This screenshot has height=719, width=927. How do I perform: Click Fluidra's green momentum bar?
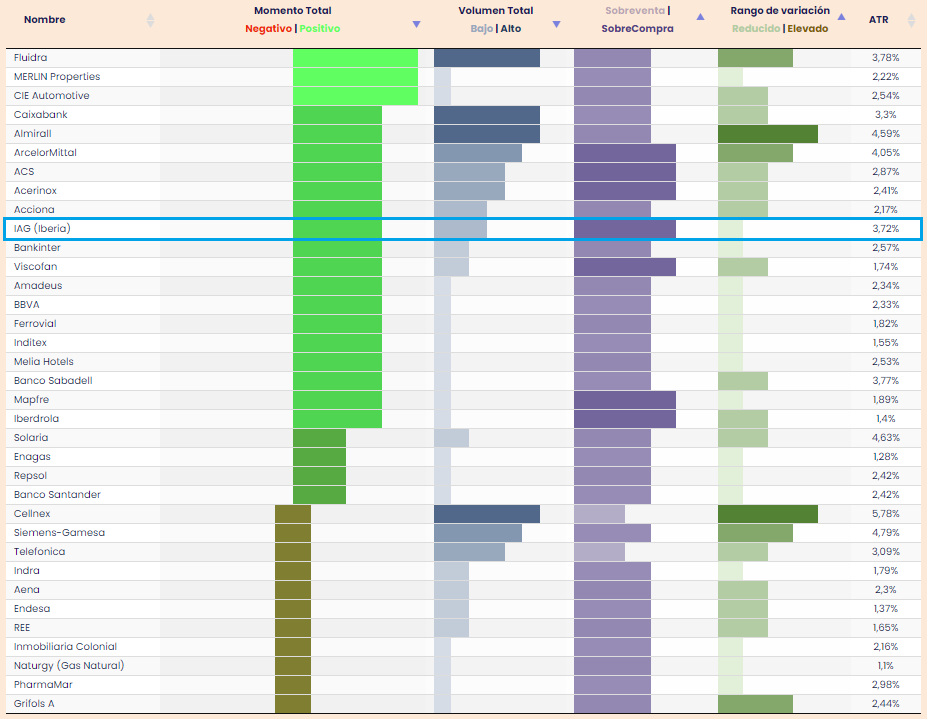355,58
